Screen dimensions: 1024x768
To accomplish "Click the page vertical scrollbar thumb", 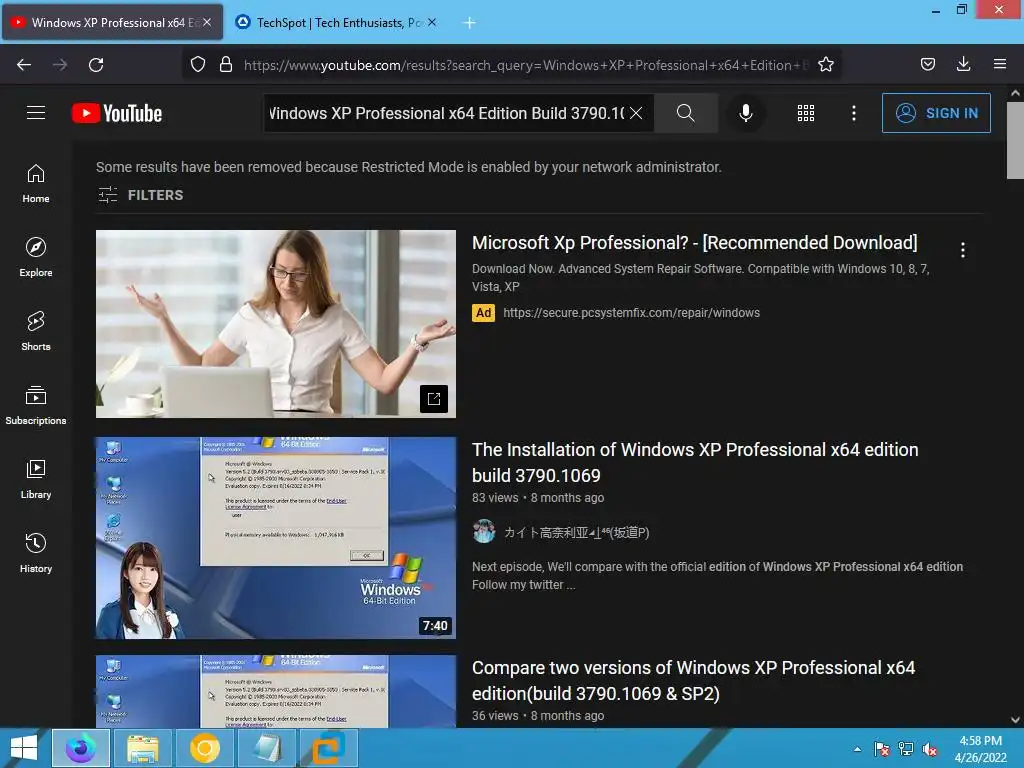I will (x=1015, y=140).
